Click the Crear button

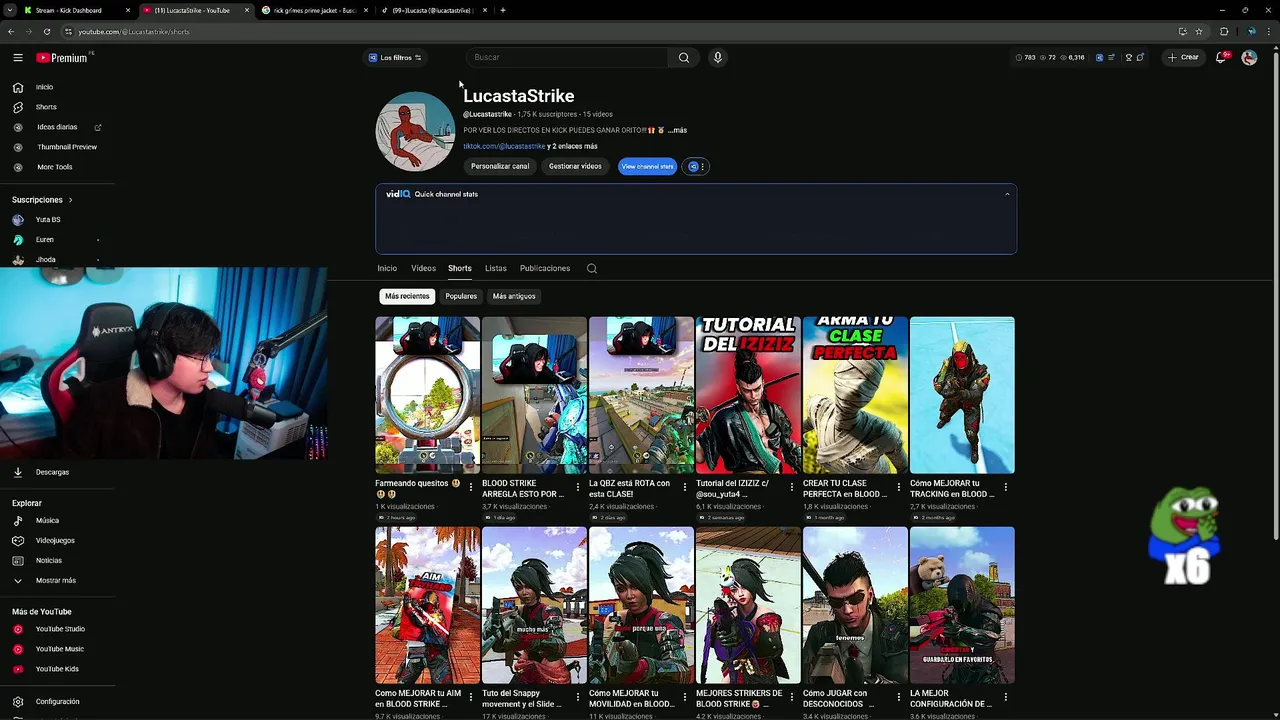point(1183,57)
